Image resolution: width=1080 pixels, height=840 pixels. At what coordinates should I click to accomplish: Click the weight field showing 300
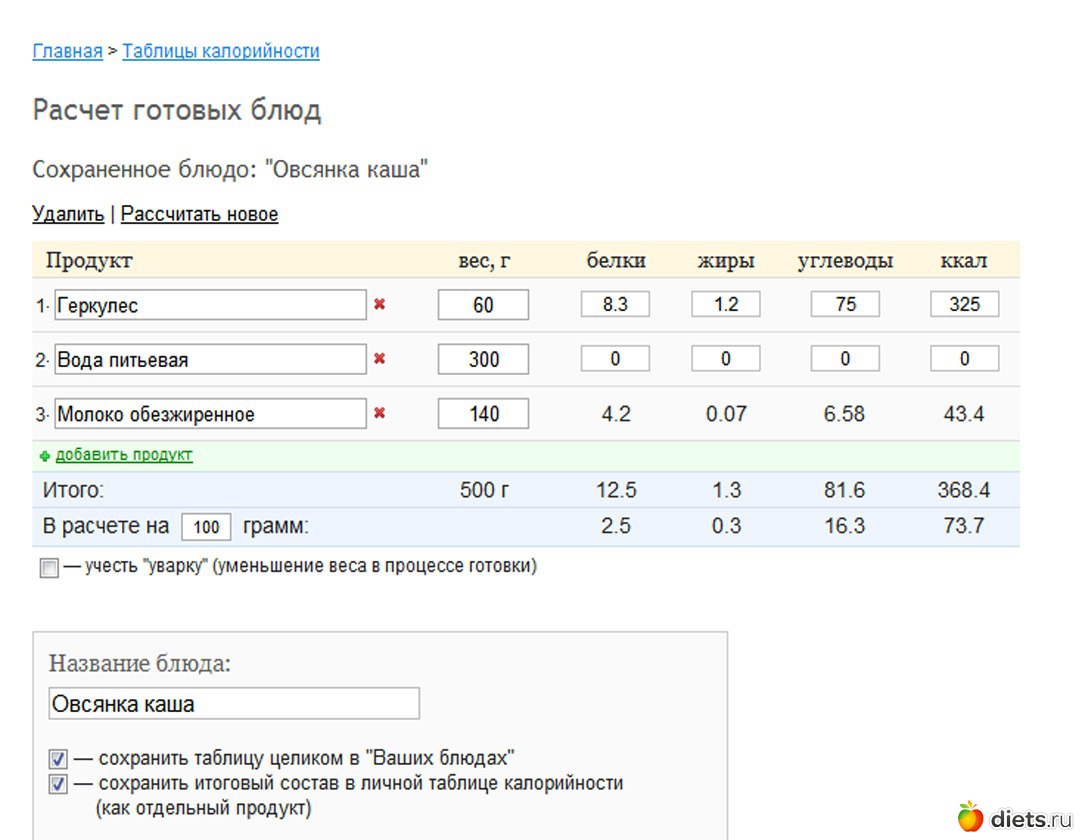point(483,359)
